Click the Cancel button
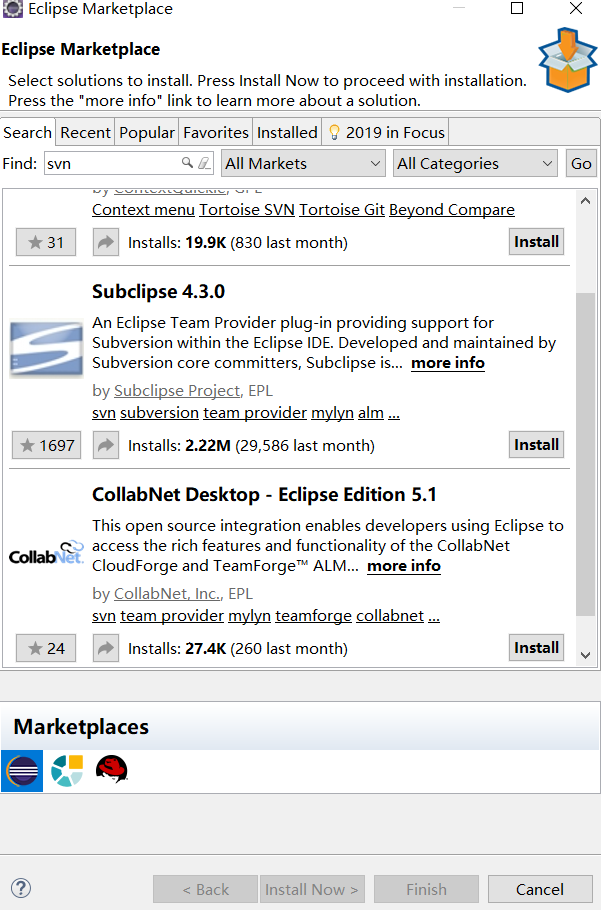Viewport: 601px width, 910px height. 540,889
